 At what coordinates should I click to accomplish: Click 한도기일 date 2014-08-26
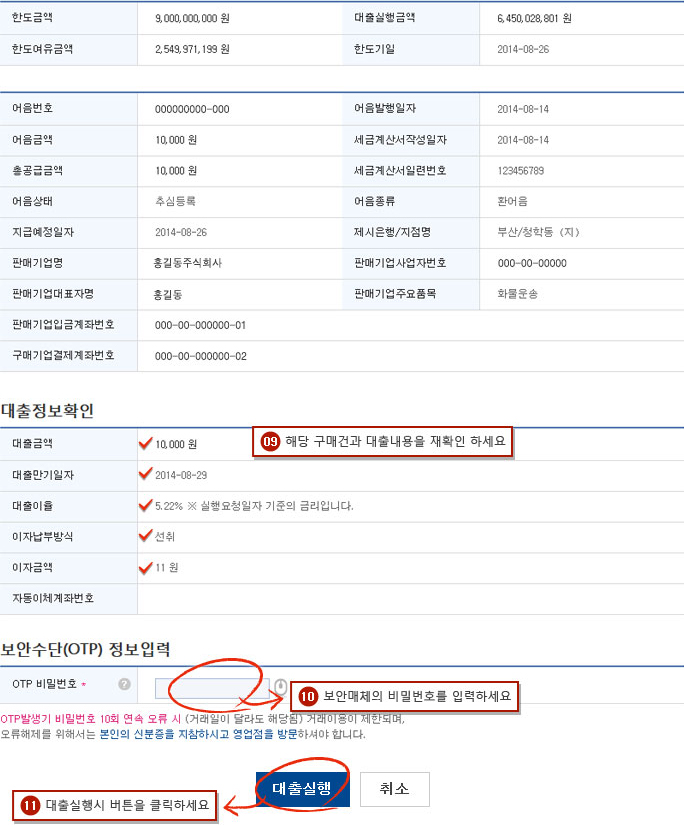[523, 49]
